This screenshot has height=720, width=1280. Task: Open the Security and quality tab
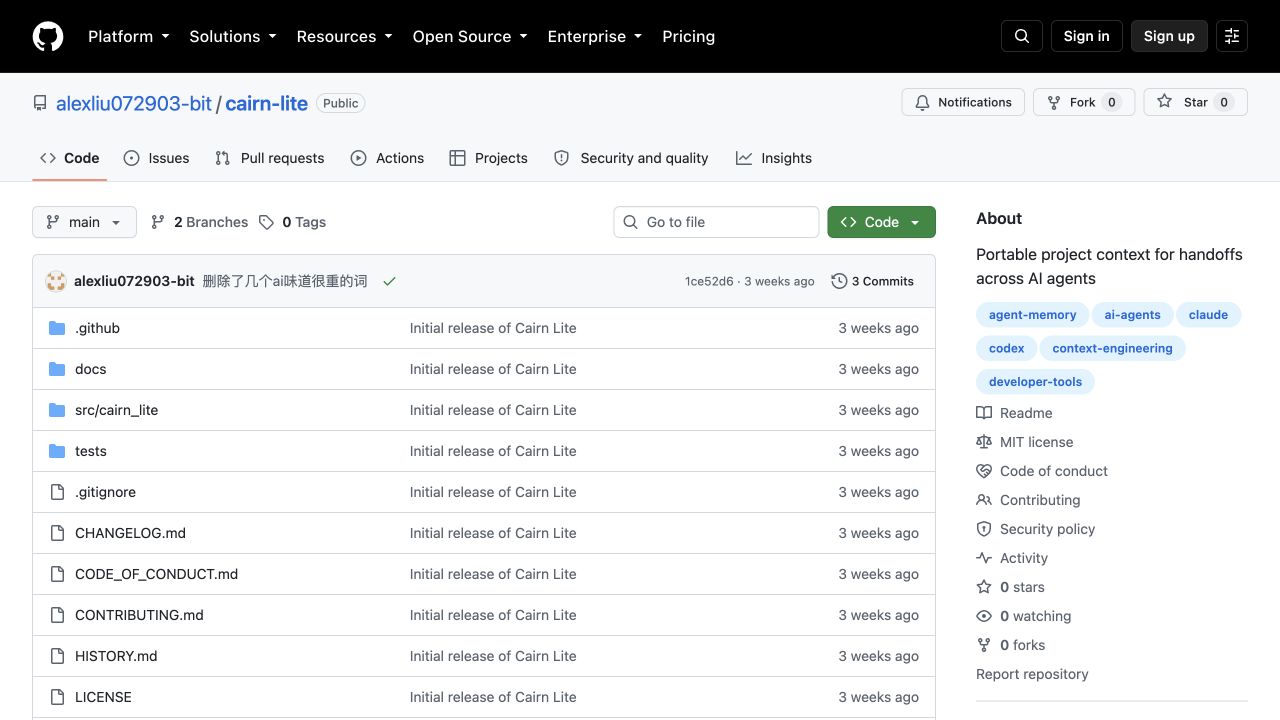631,158
